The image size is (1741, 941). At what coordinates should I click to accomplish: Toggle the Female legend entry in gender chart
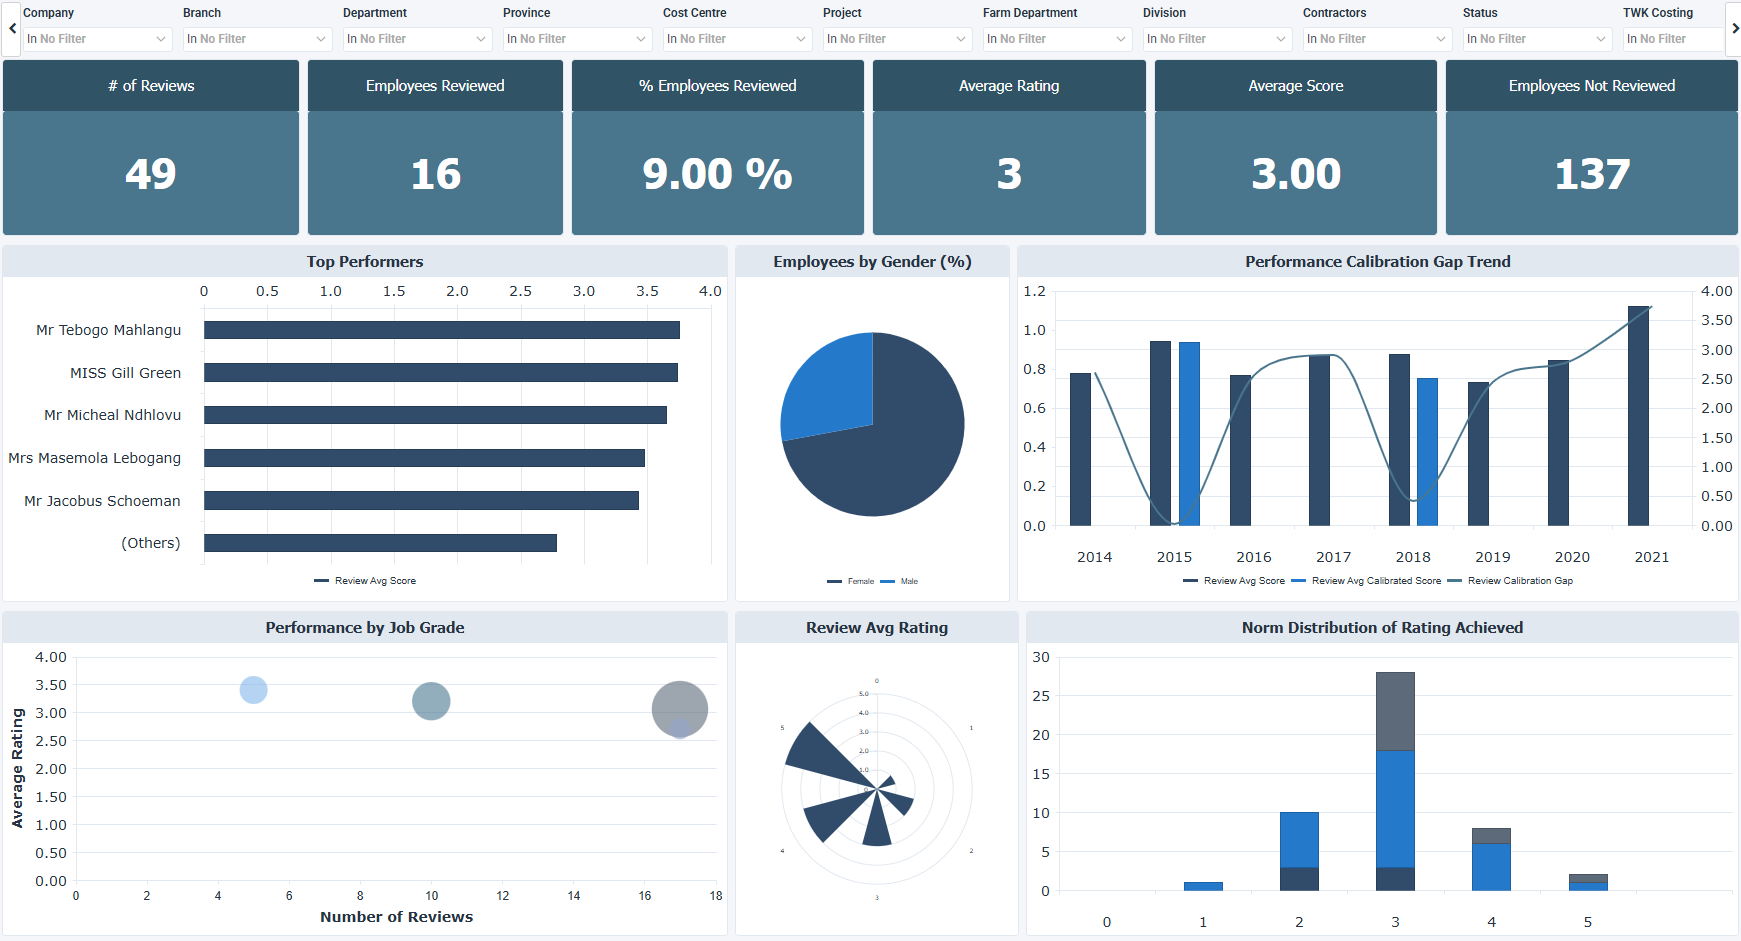click(x=851, y=581)
